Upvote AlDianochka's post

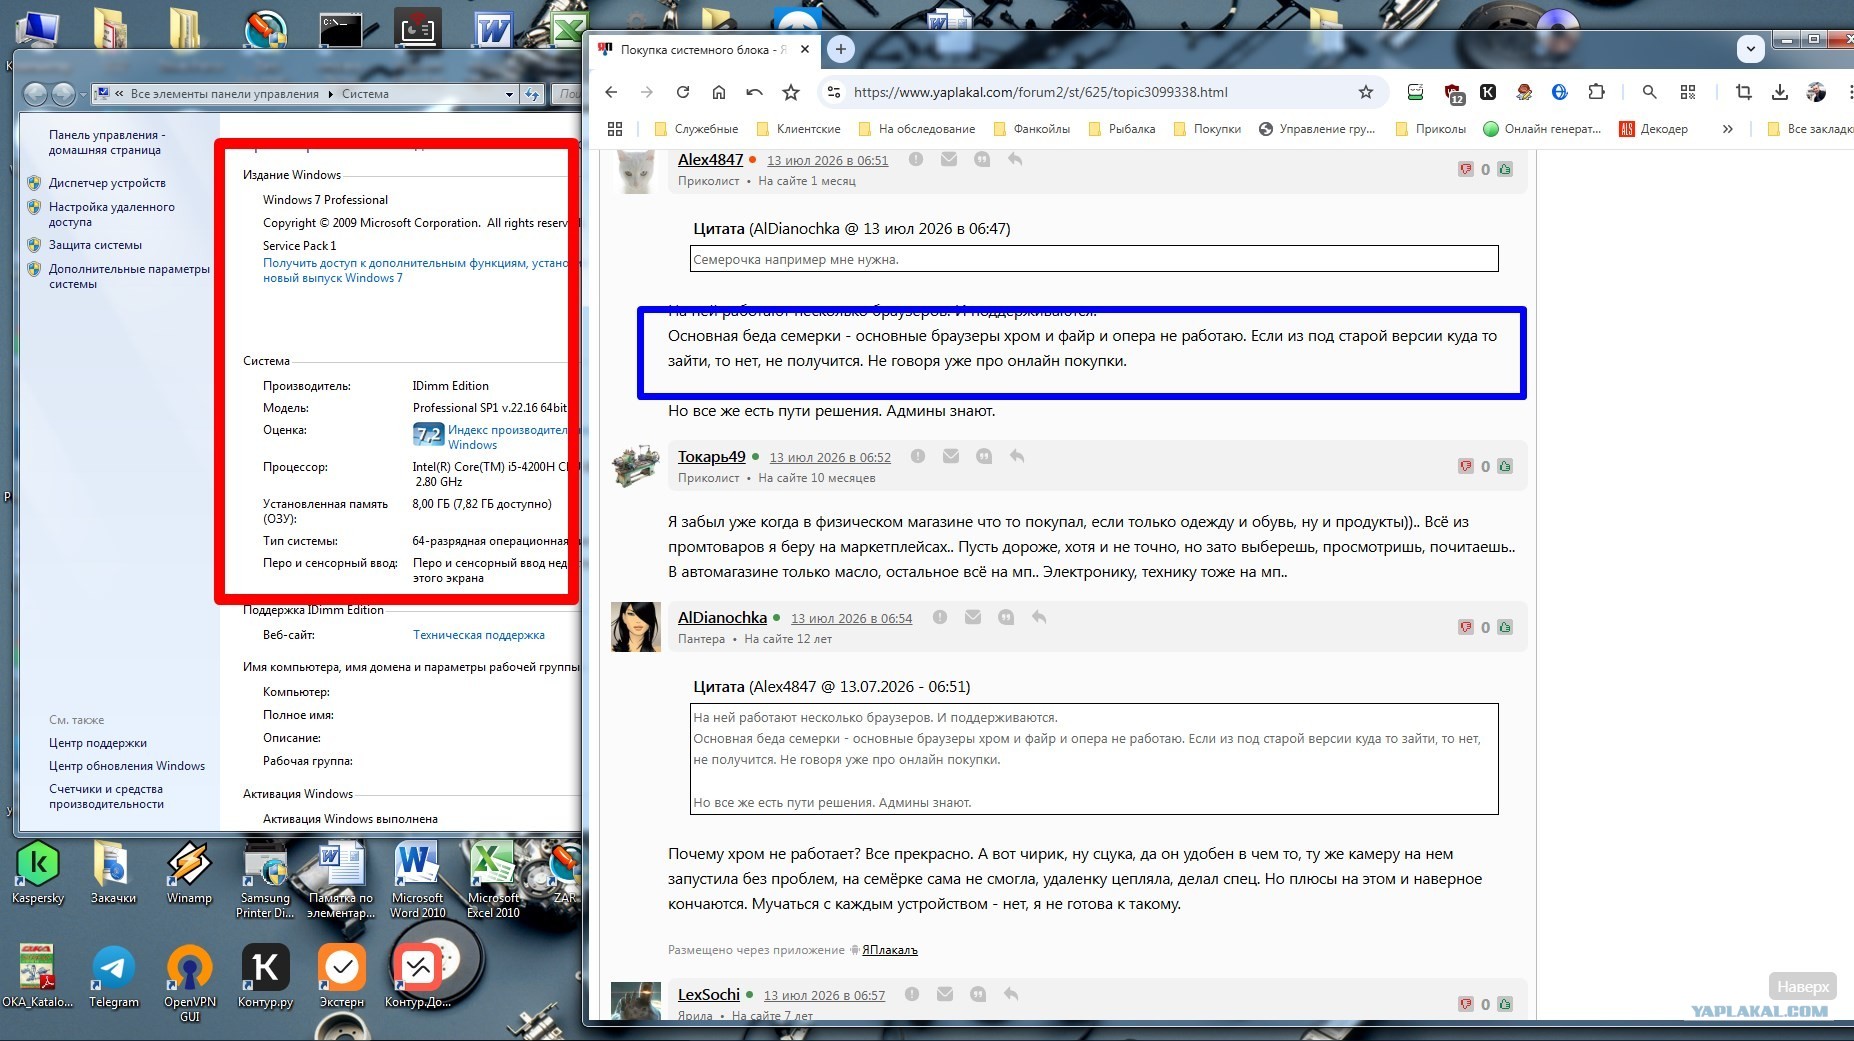point(1505,627)
